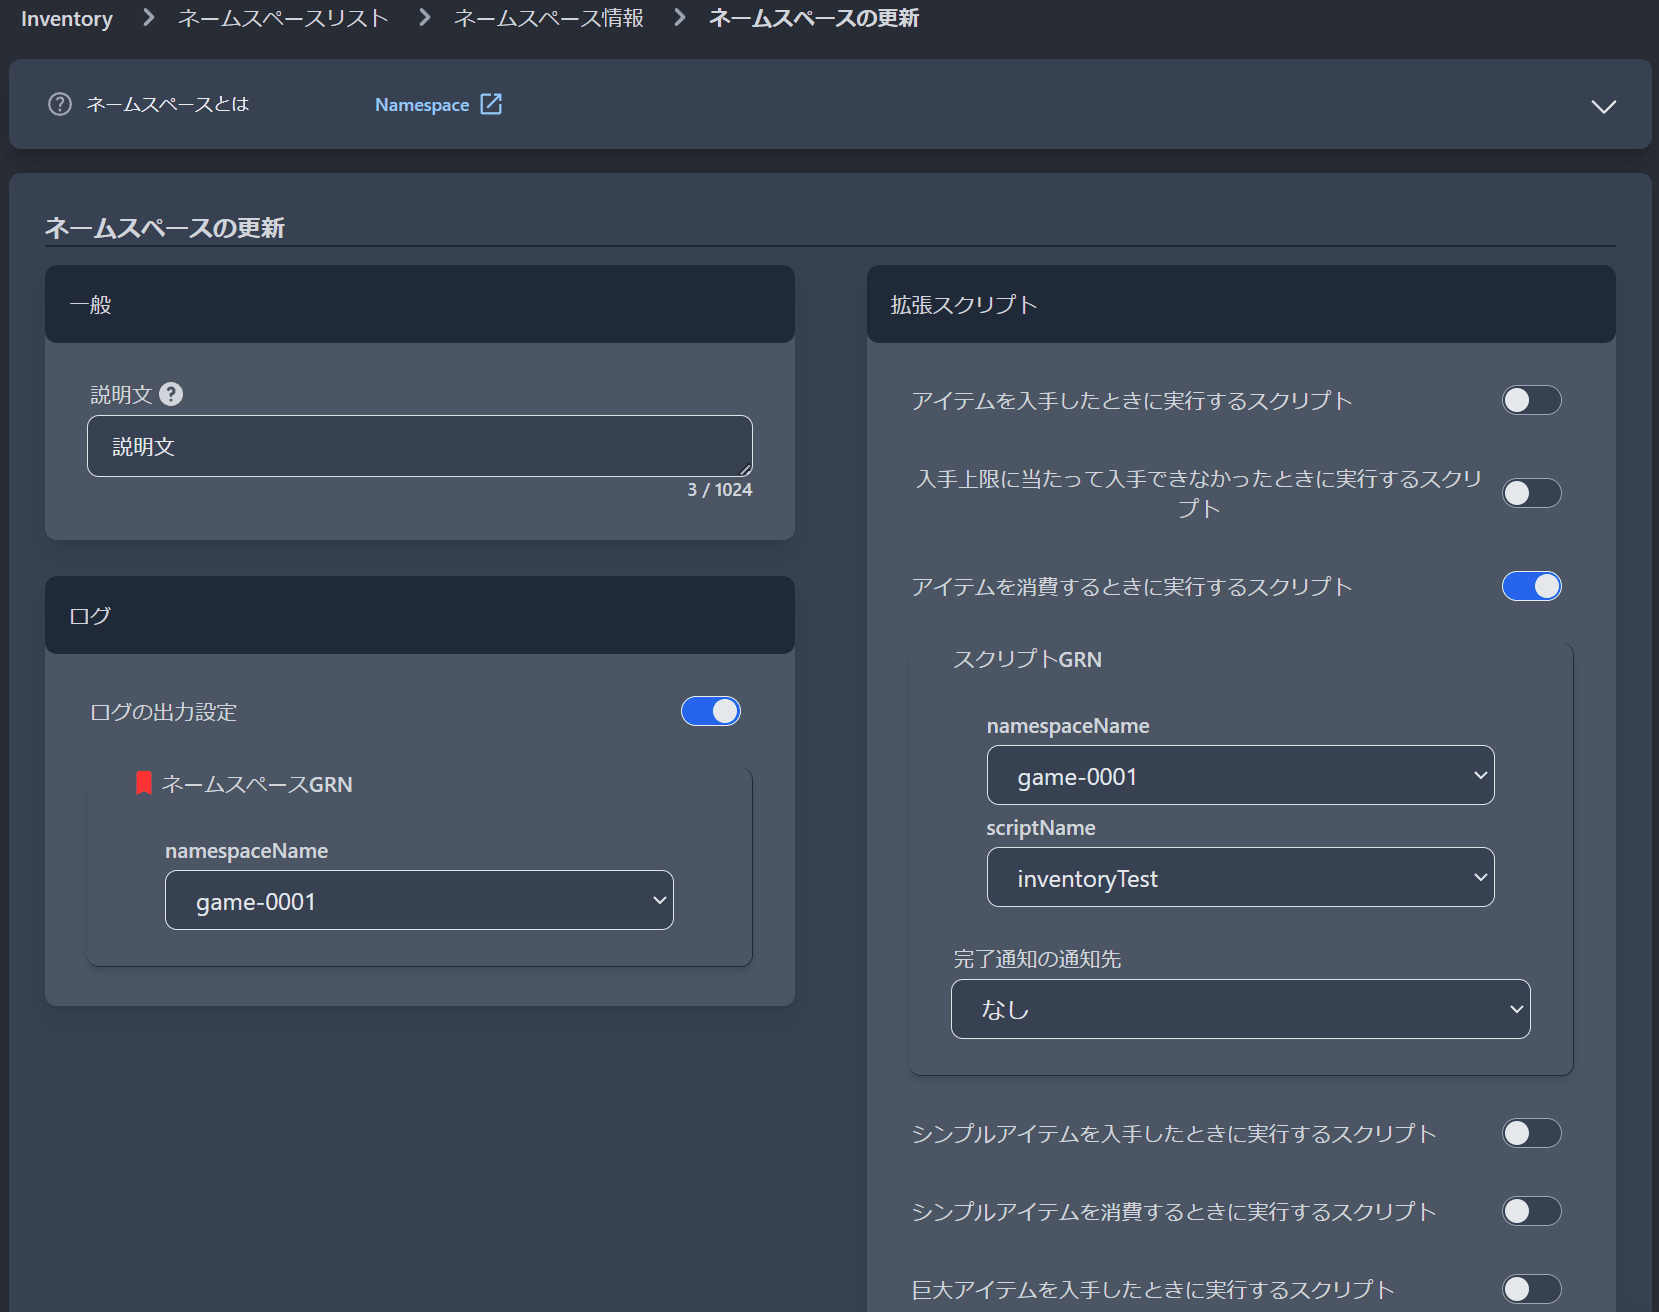Viewport: 1659px width, 1312px height.
Task: Enable アイテムを入手したときに実行するスクリプト toggle
Action: tap(1531, 400)
